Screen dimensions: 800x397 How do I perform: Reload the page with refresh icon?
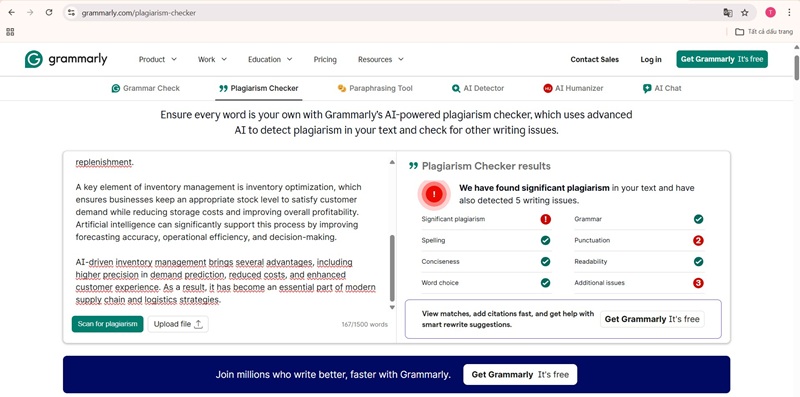click(49, 13)
